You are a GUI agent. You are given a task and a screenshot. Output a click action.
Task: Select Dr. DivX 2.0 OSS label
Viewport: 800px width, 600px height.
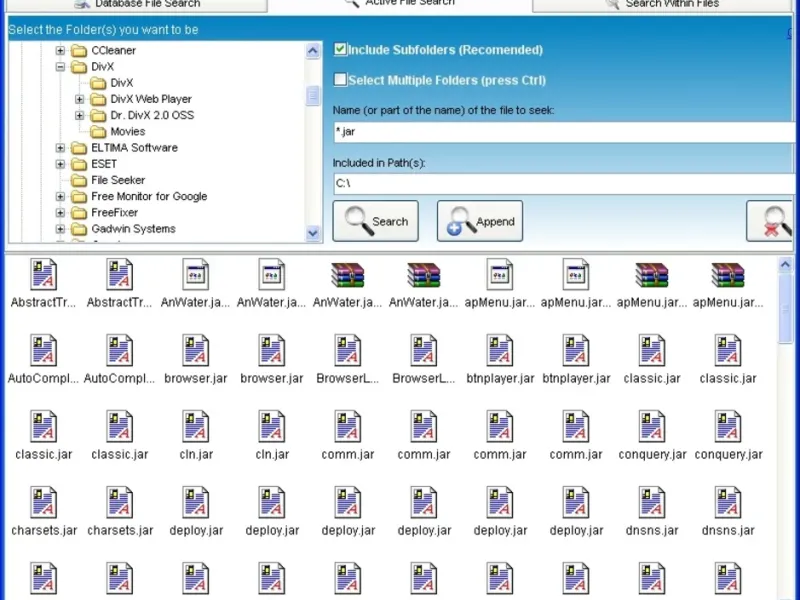point(152,115)
